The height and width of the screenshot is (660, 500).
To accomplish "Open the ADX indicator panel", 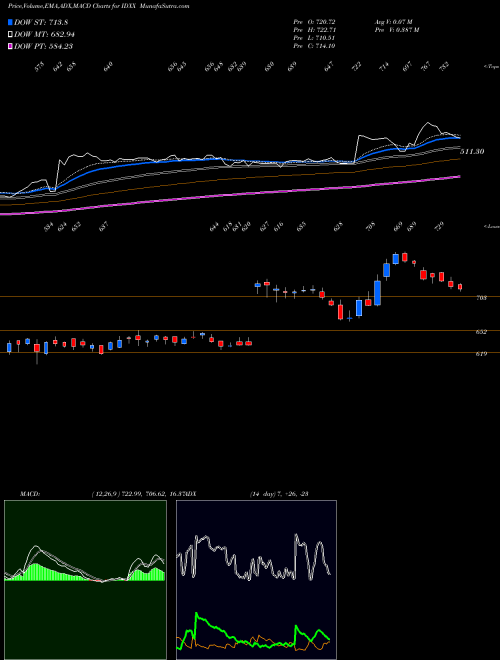I will pyautogui.click(x=256, y=580).
